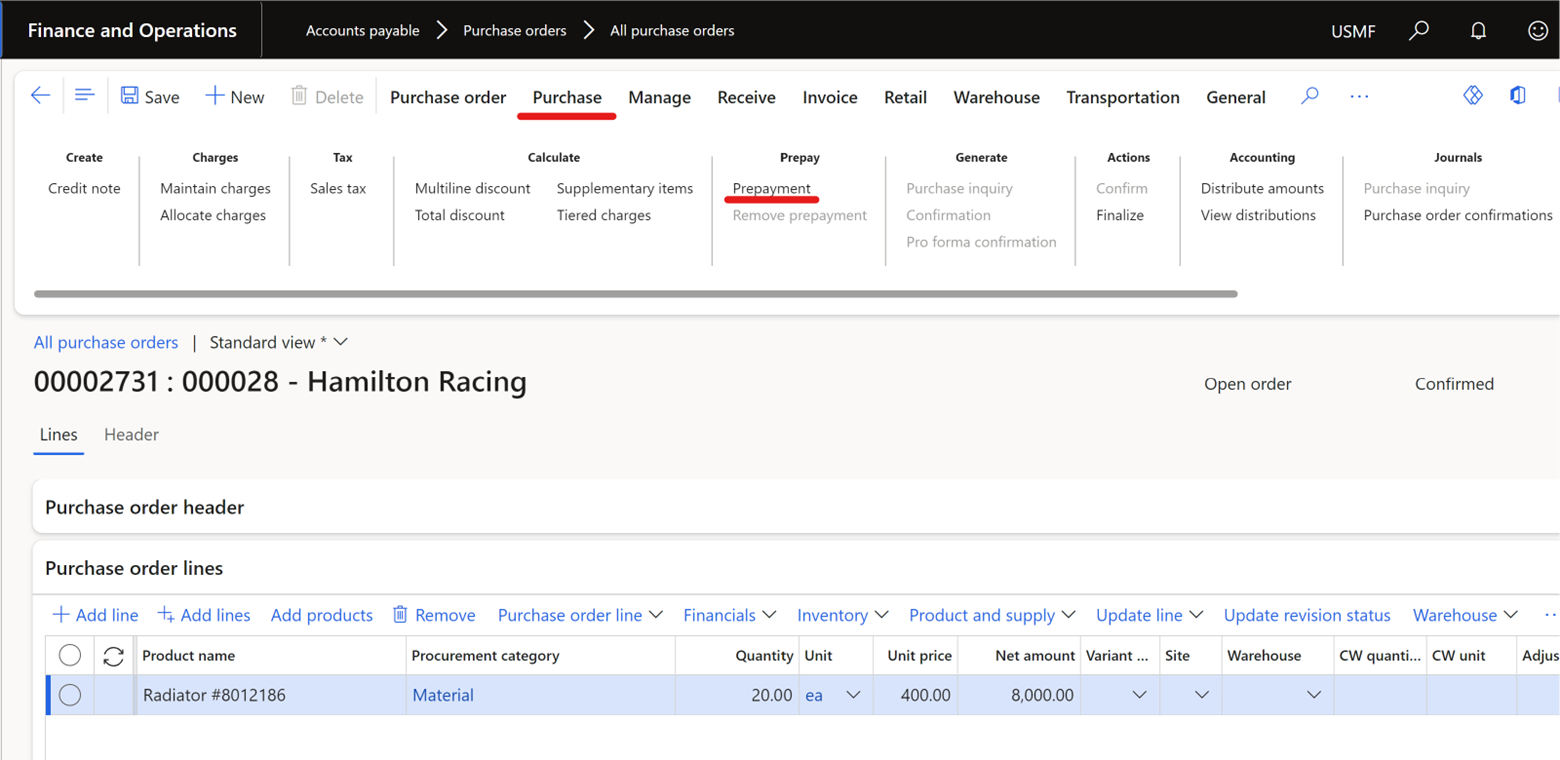Open the Purchase order line dropdown

coord(580,615)
